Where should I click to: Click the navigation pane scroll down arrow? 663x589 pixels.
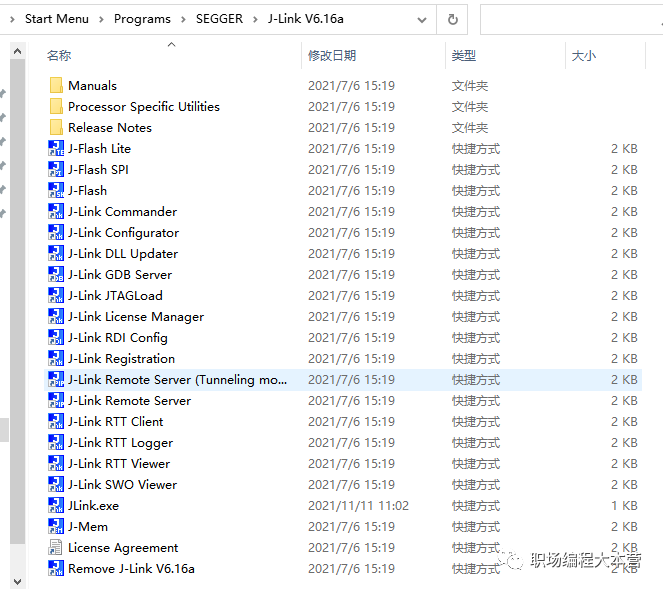(x=17, y=581)
